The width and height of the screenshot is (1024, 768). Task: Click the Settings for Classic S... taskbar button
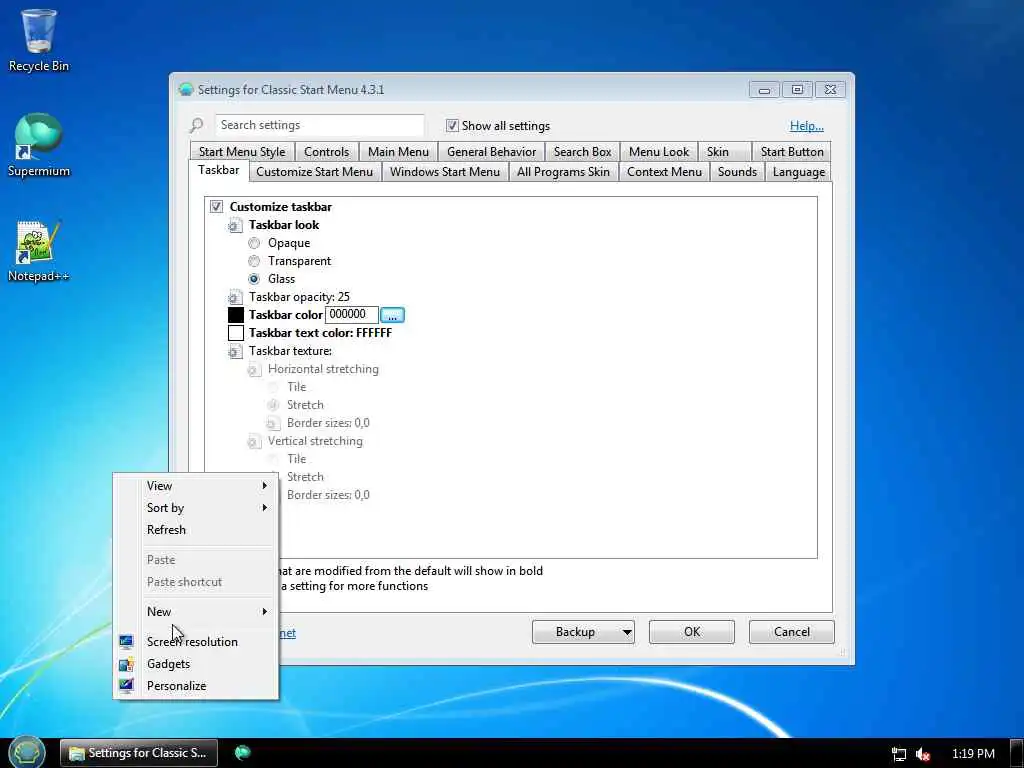point(139,753)
